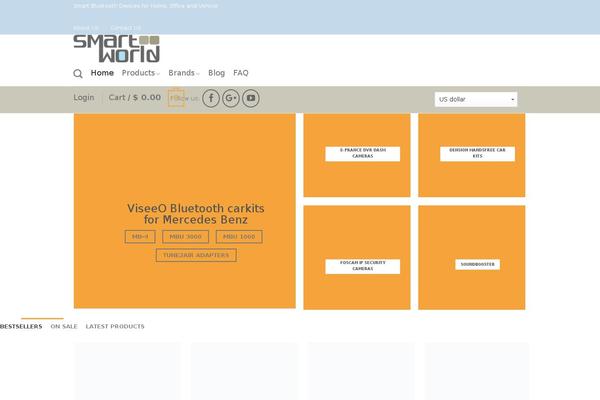
Task: Open the search magnifier icon
Action: tap(78, 73)
